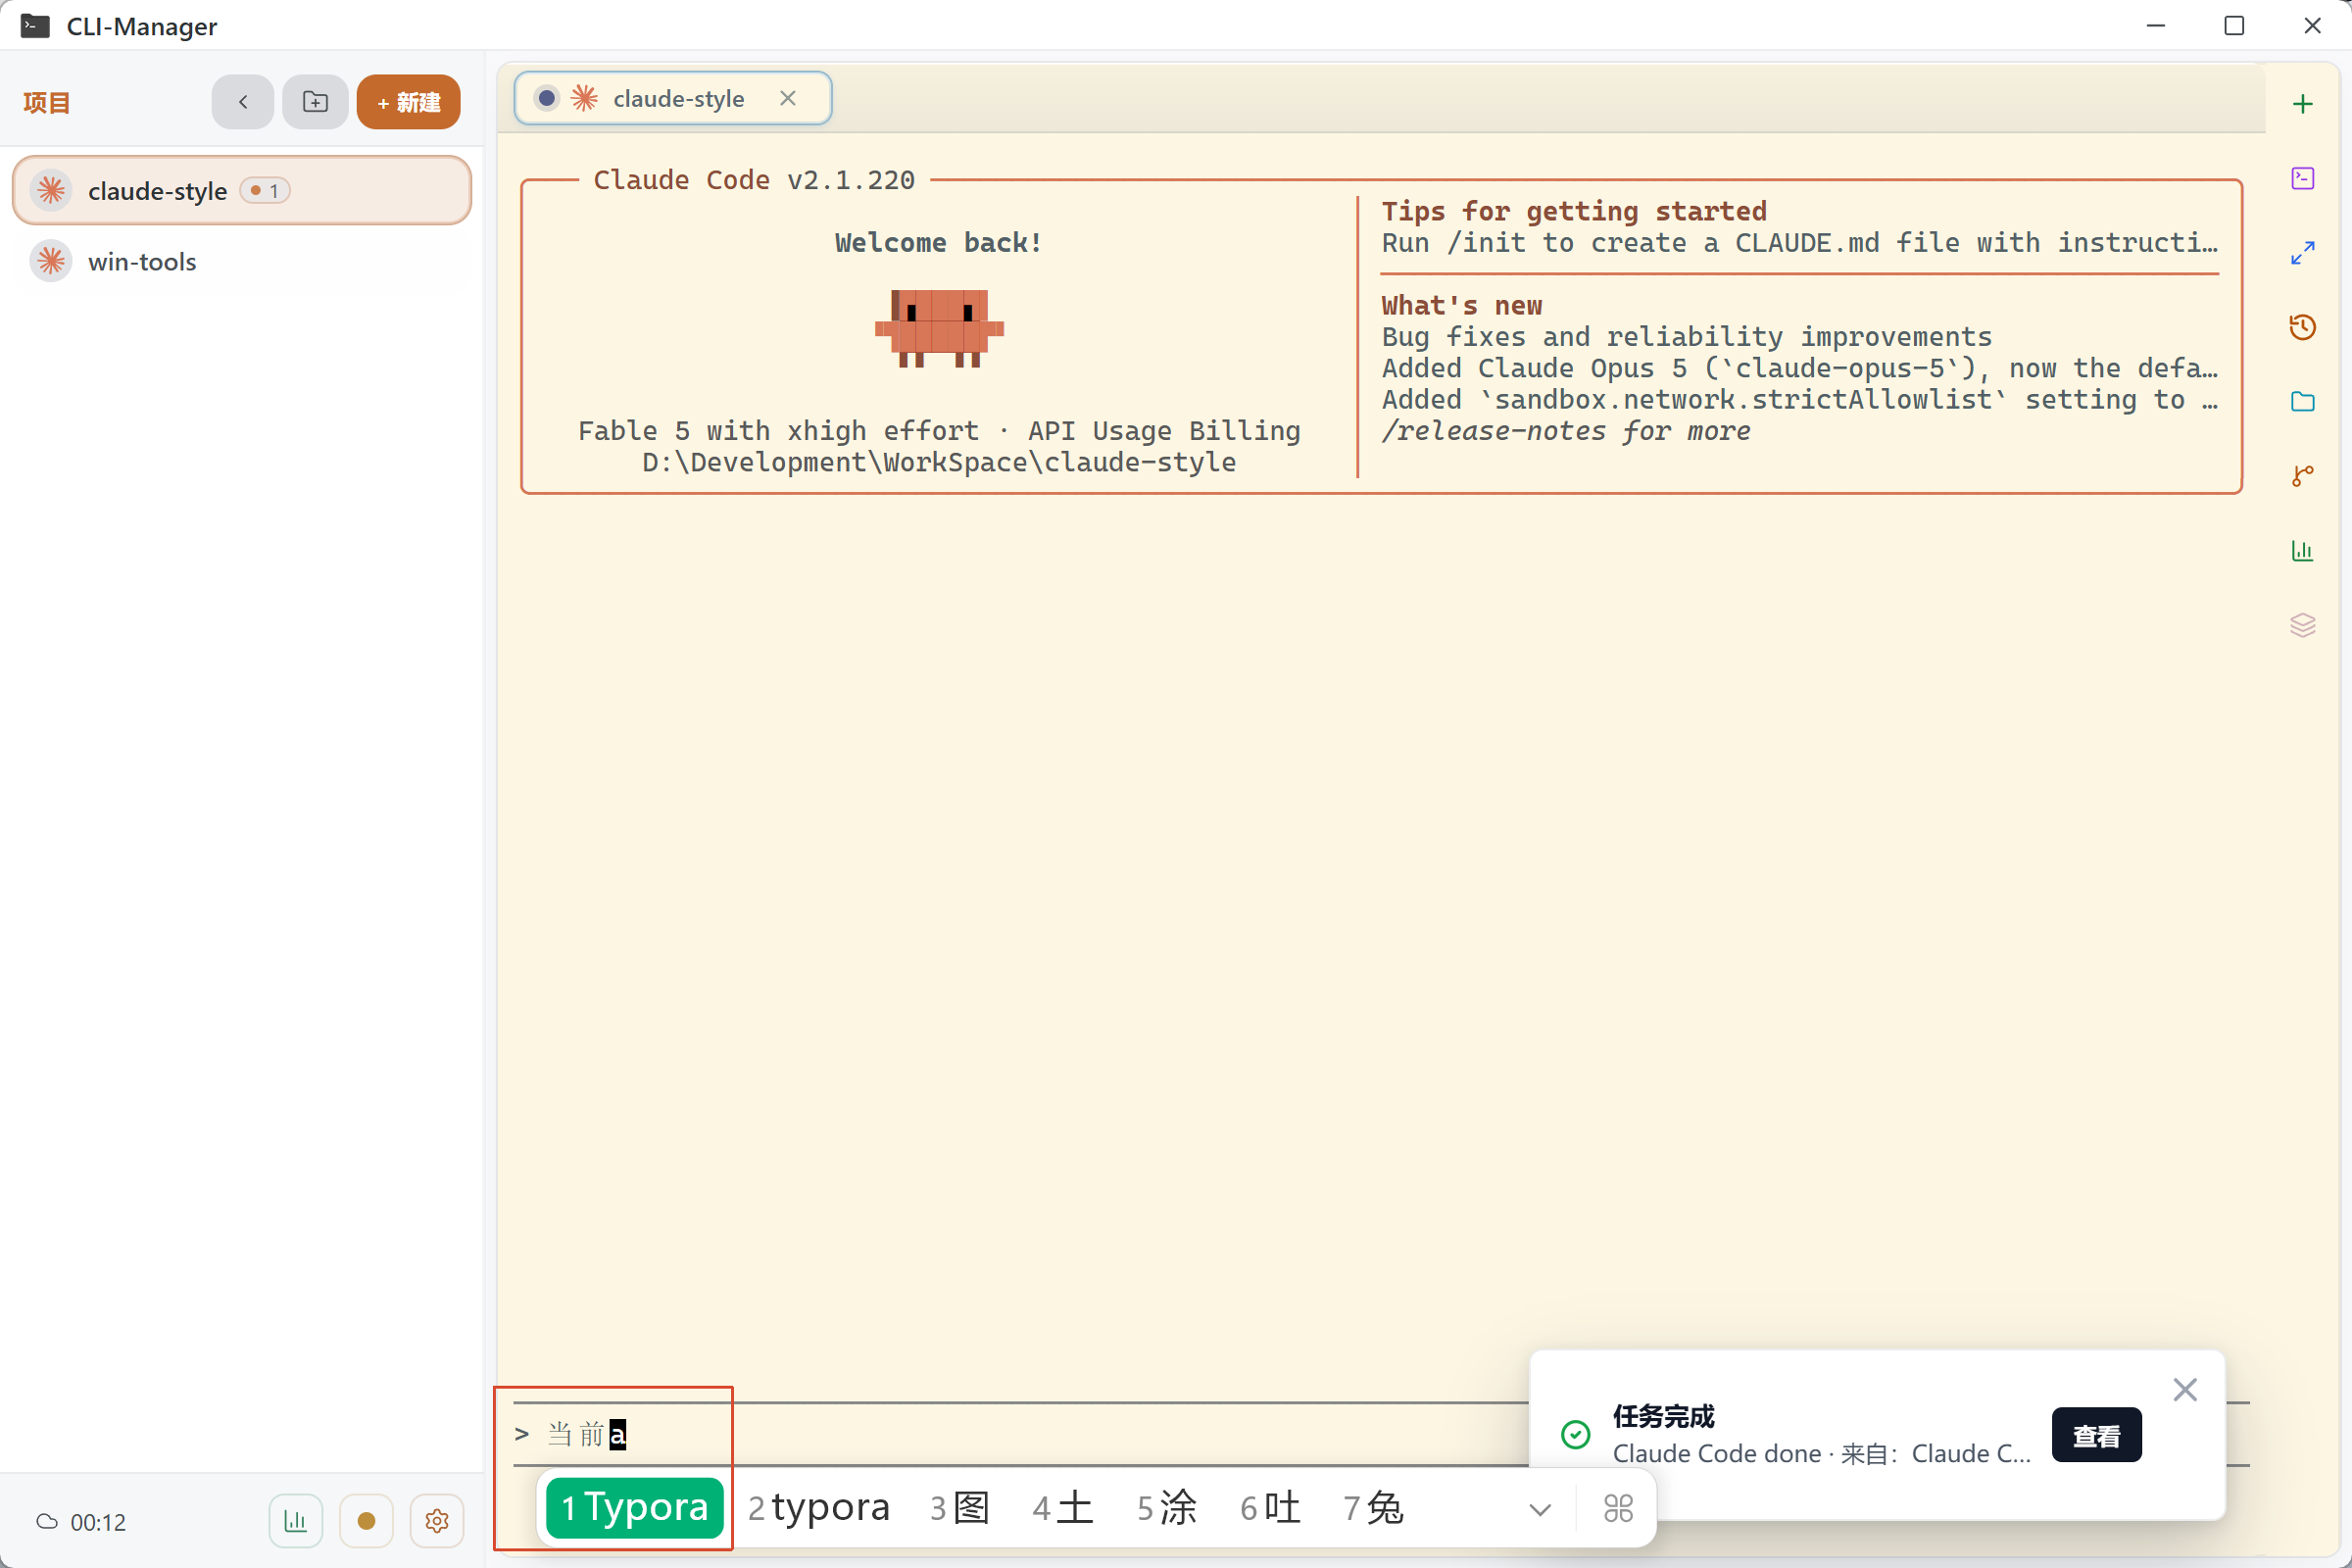Viewport: 2352px width, 1568px height.
Task: Click the status dot on the claude-style tab
Action: (x=547, y=98)
